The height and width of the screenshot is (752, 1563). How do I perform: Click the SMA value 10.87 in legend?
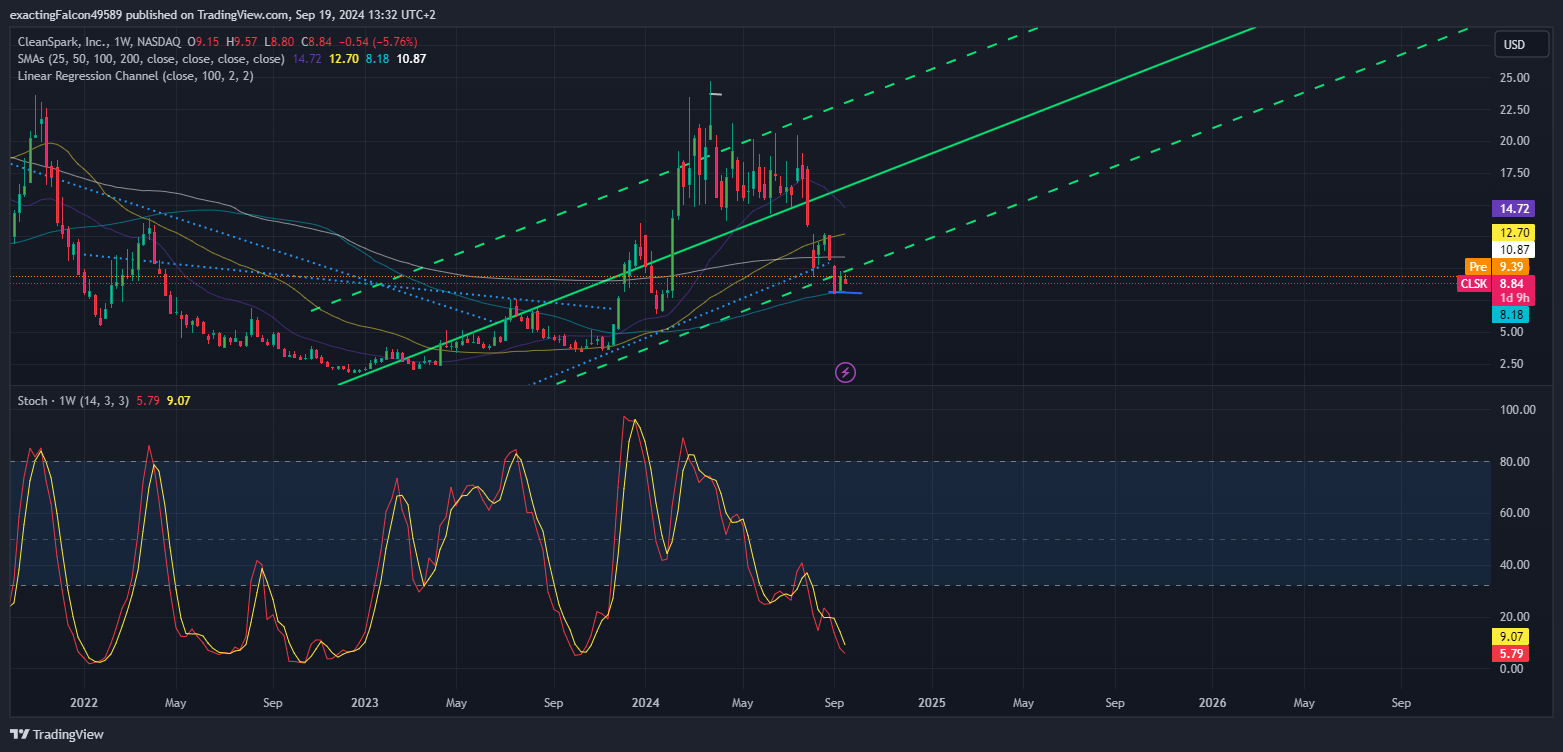click(x=412, y=59)
